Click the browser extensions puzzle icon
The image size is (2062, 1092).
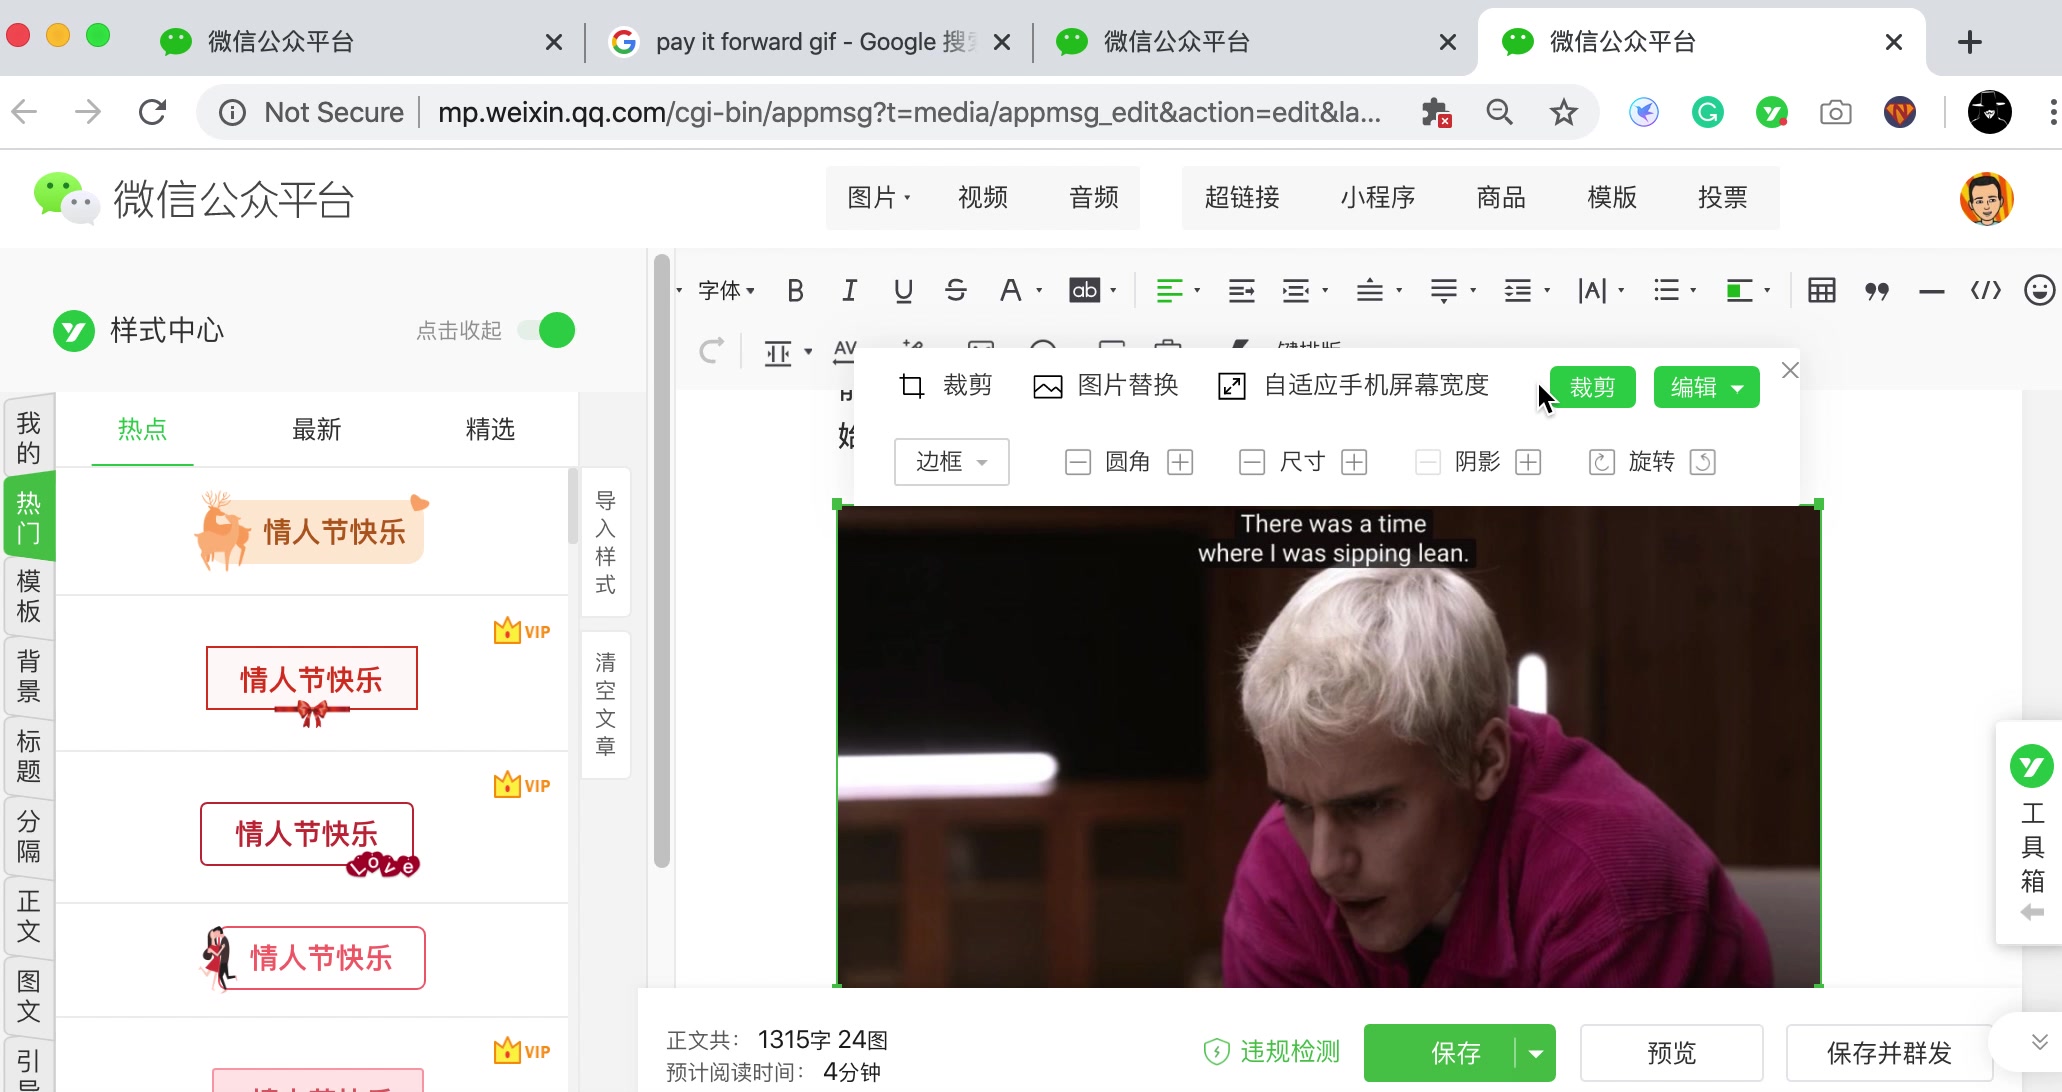[x=1436, y=112]
